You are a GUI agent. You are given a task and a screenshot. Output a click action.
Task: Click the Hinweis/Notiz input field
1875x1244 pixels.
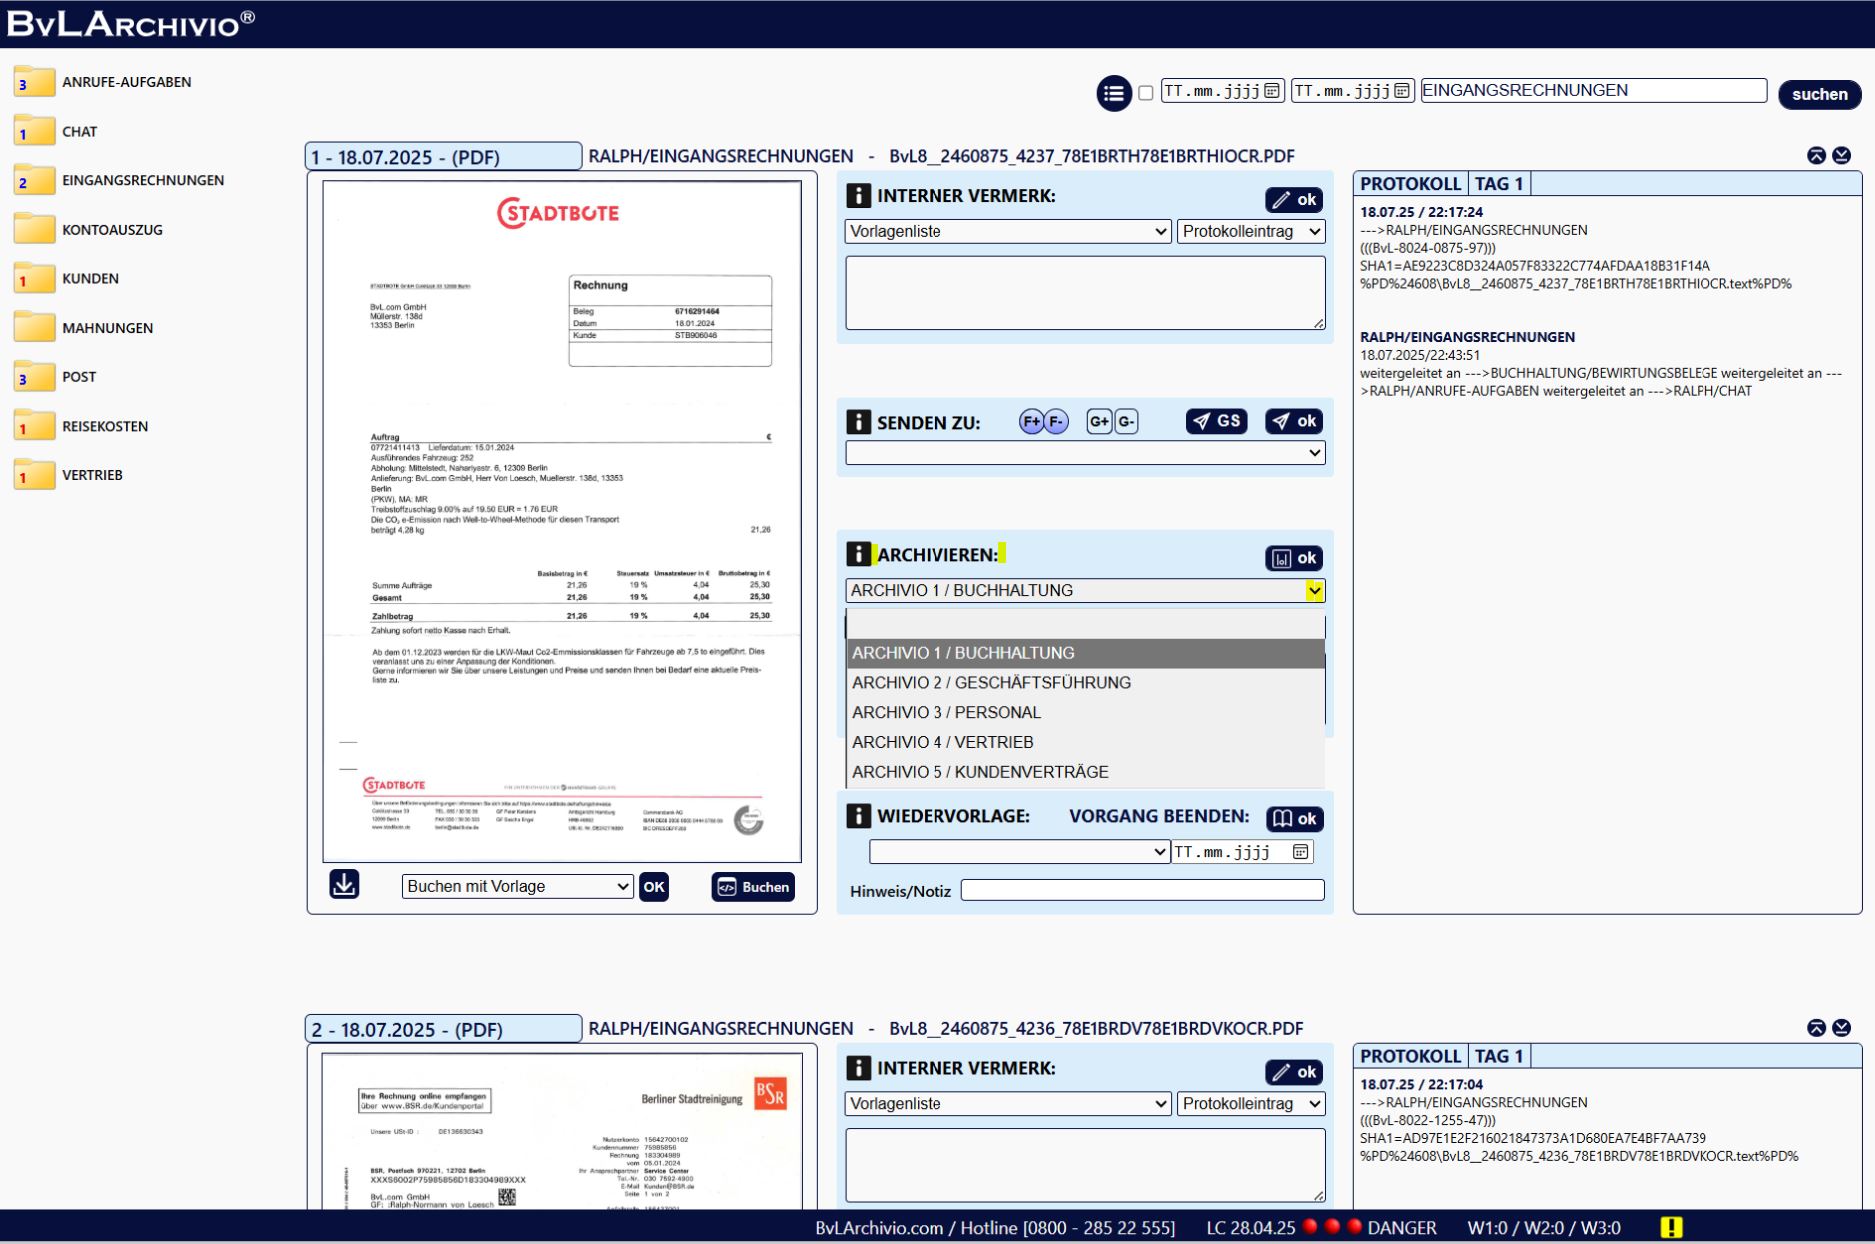(x=1142, y=890)
